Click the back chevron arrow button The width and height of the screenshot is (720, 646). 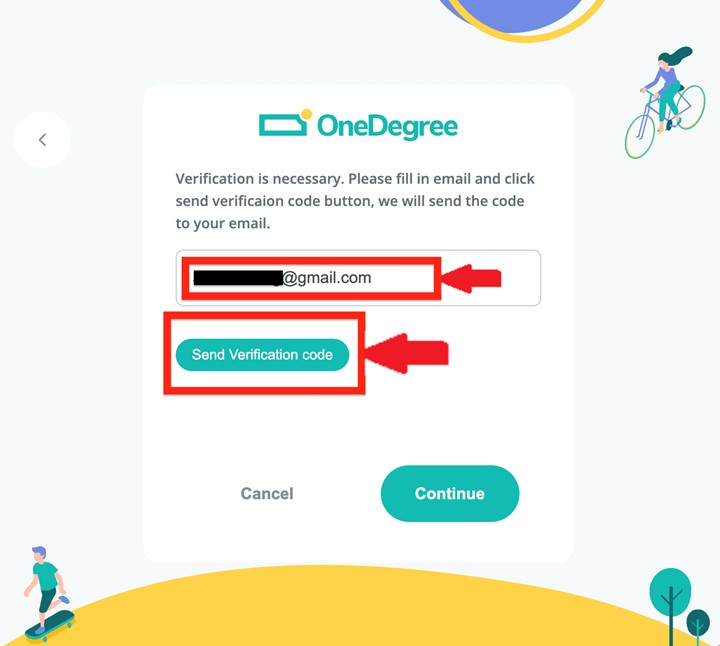(x=42, y=140)
